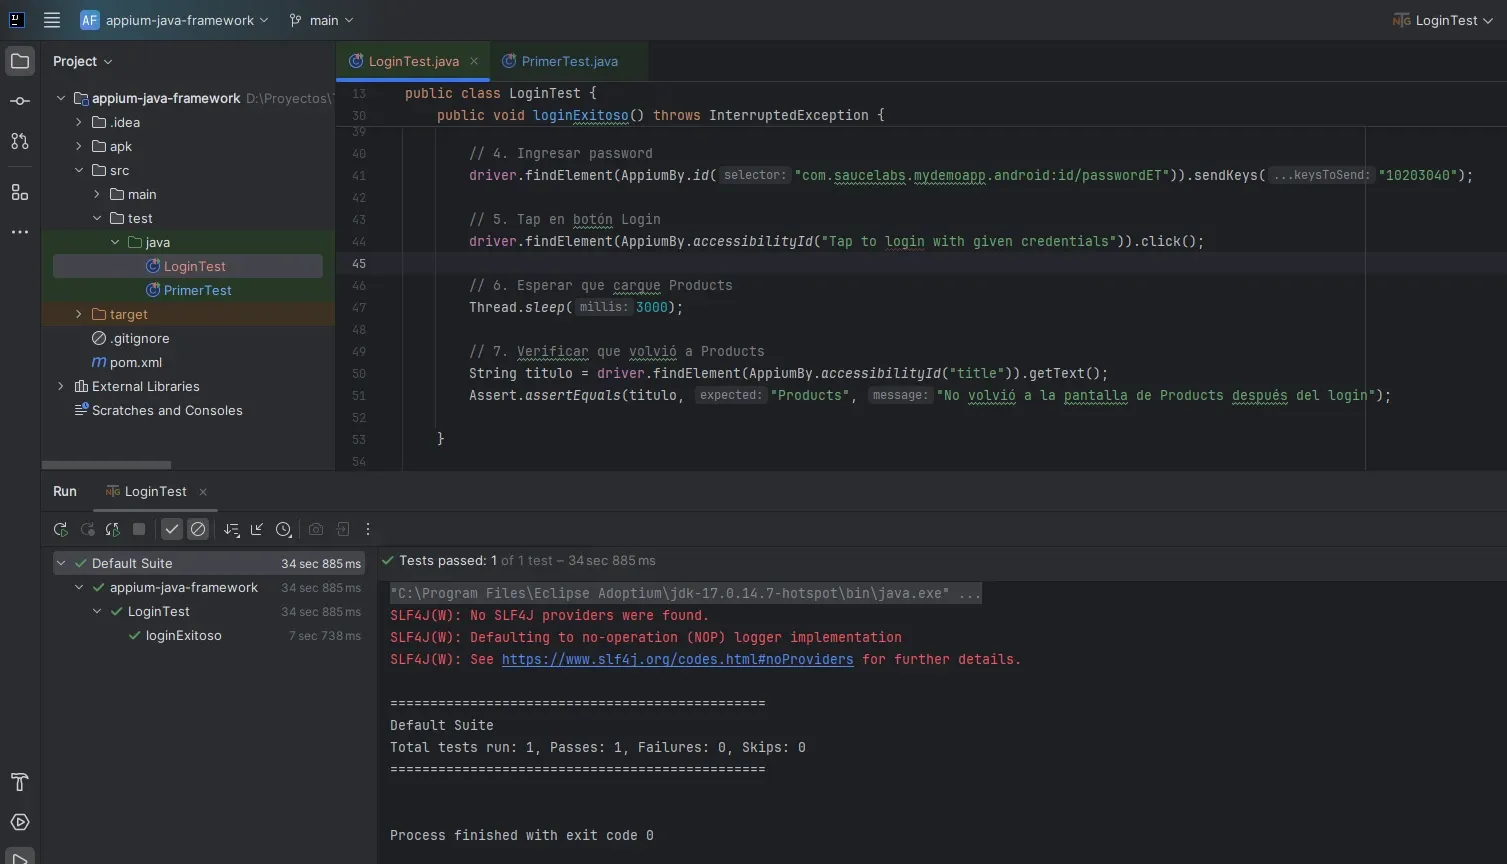Show more tool windows ellipsis icon
The width and height of the screenshot is (1507, 864).
click(20, 232)
